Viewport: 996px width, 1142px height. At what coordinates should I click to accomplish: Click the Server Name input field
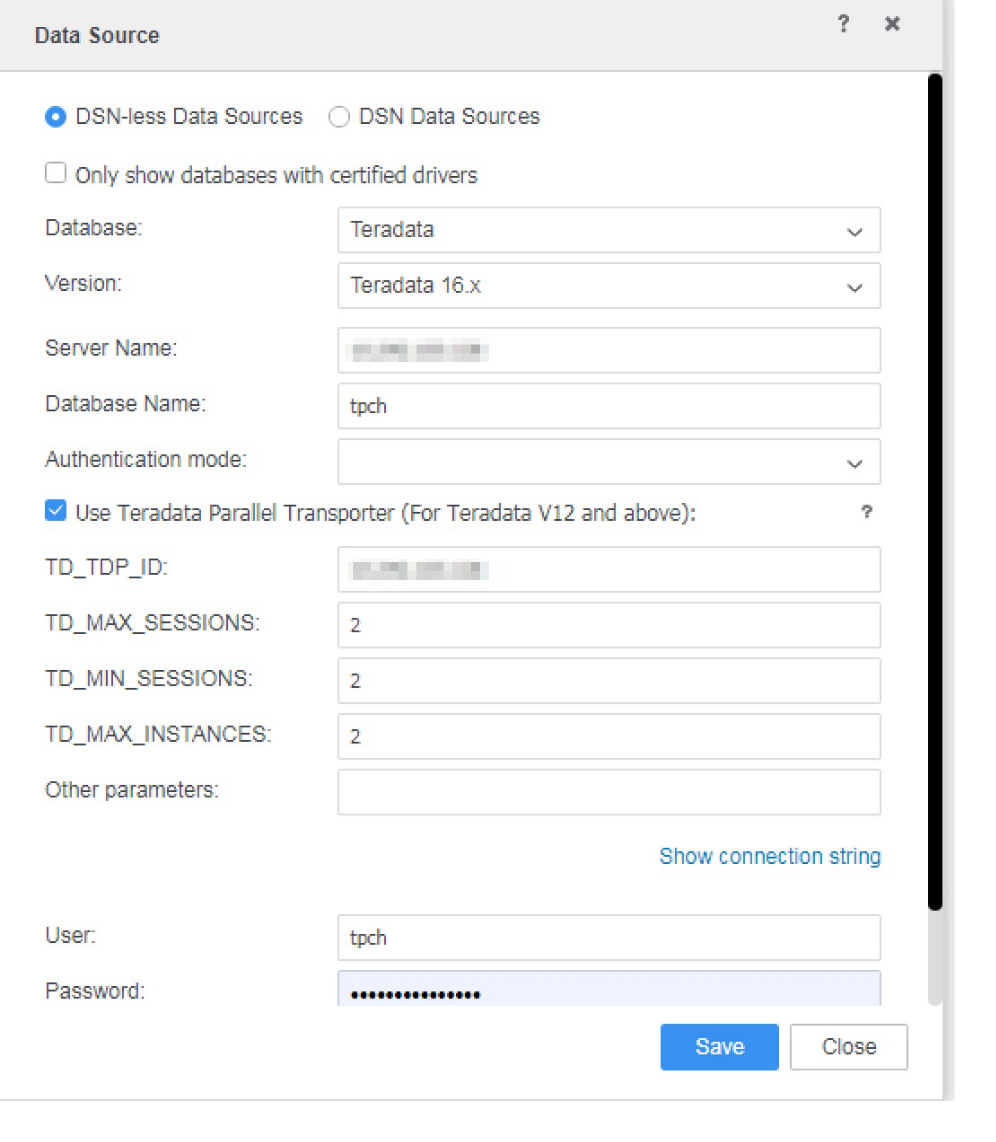pyautogui.click(x=609, y=350)
